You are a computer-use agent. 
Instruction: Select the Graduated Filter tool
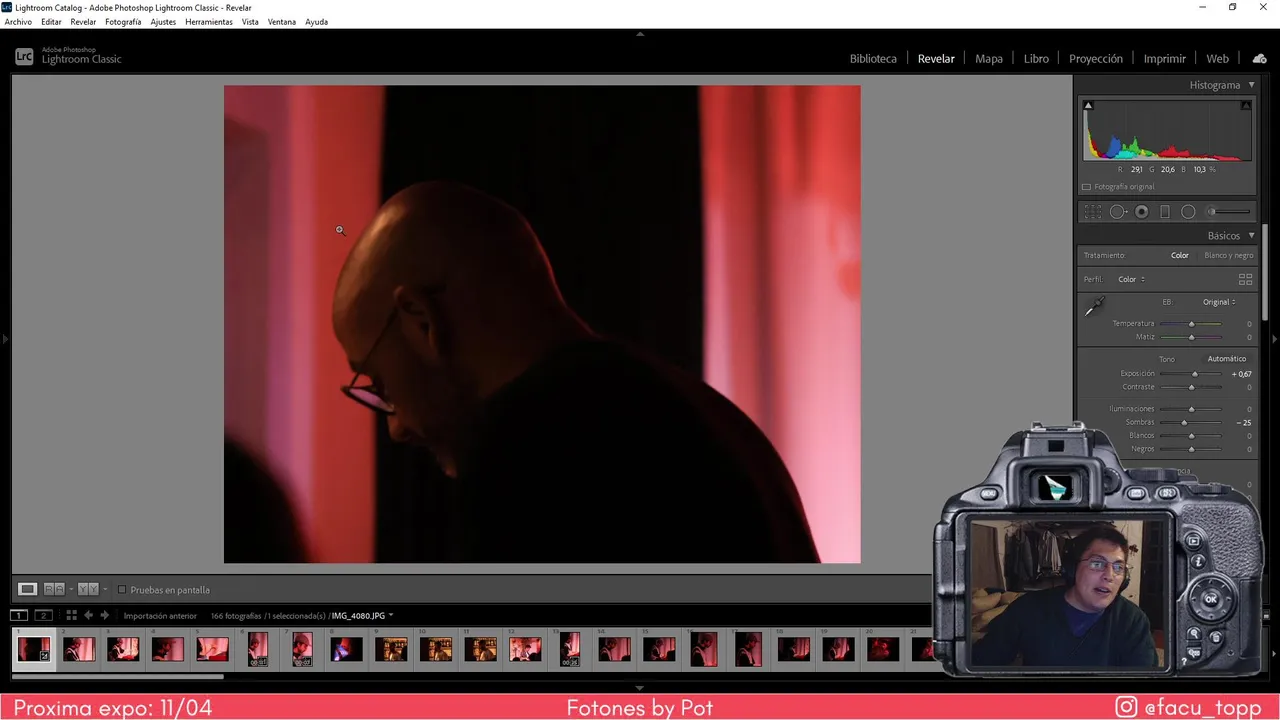1165,212
